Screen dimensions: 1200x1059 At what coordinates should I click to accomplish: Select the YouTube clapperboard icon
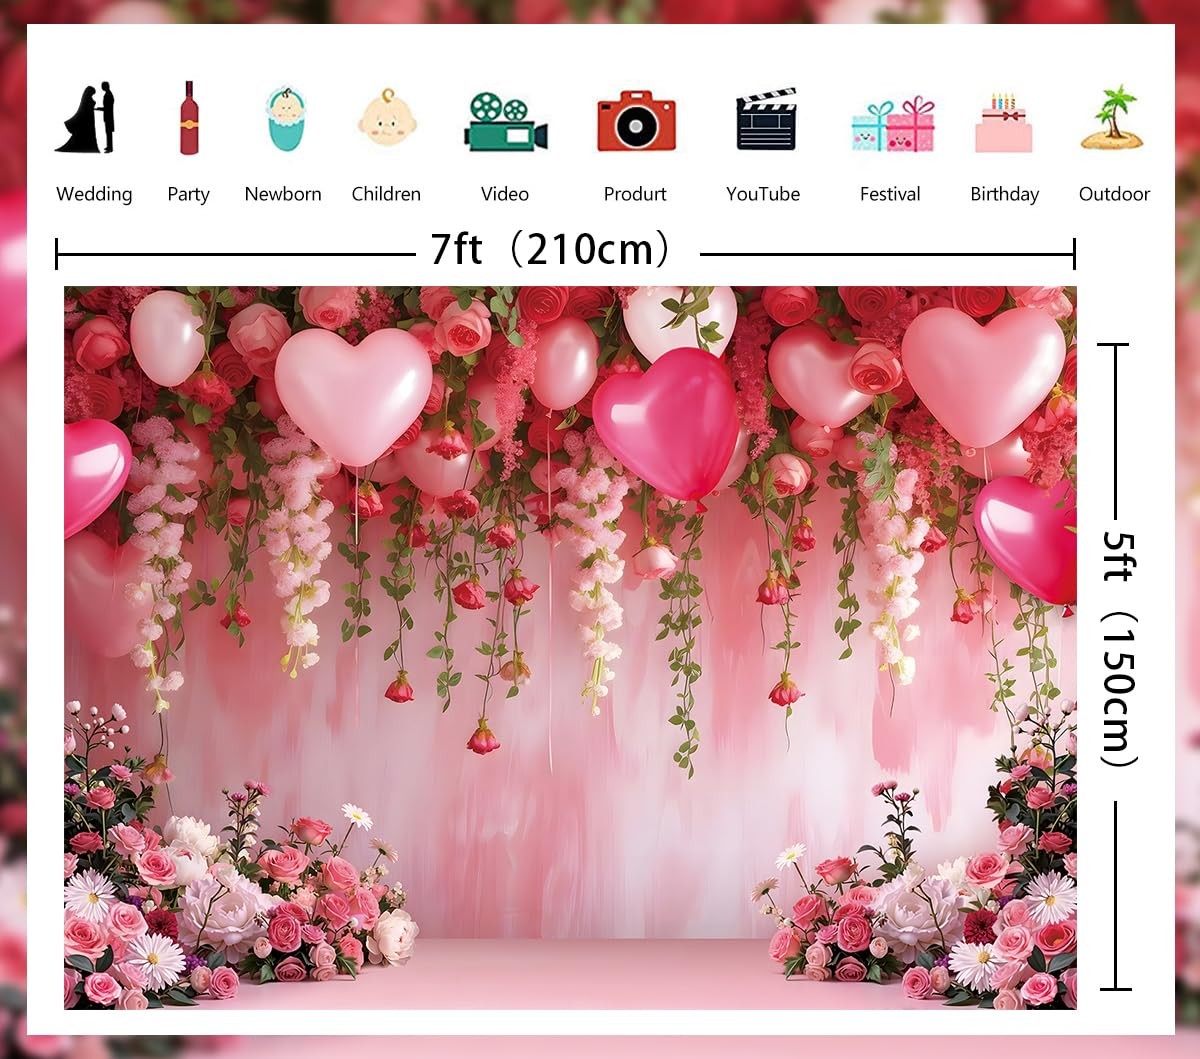(x=766, y=119)
